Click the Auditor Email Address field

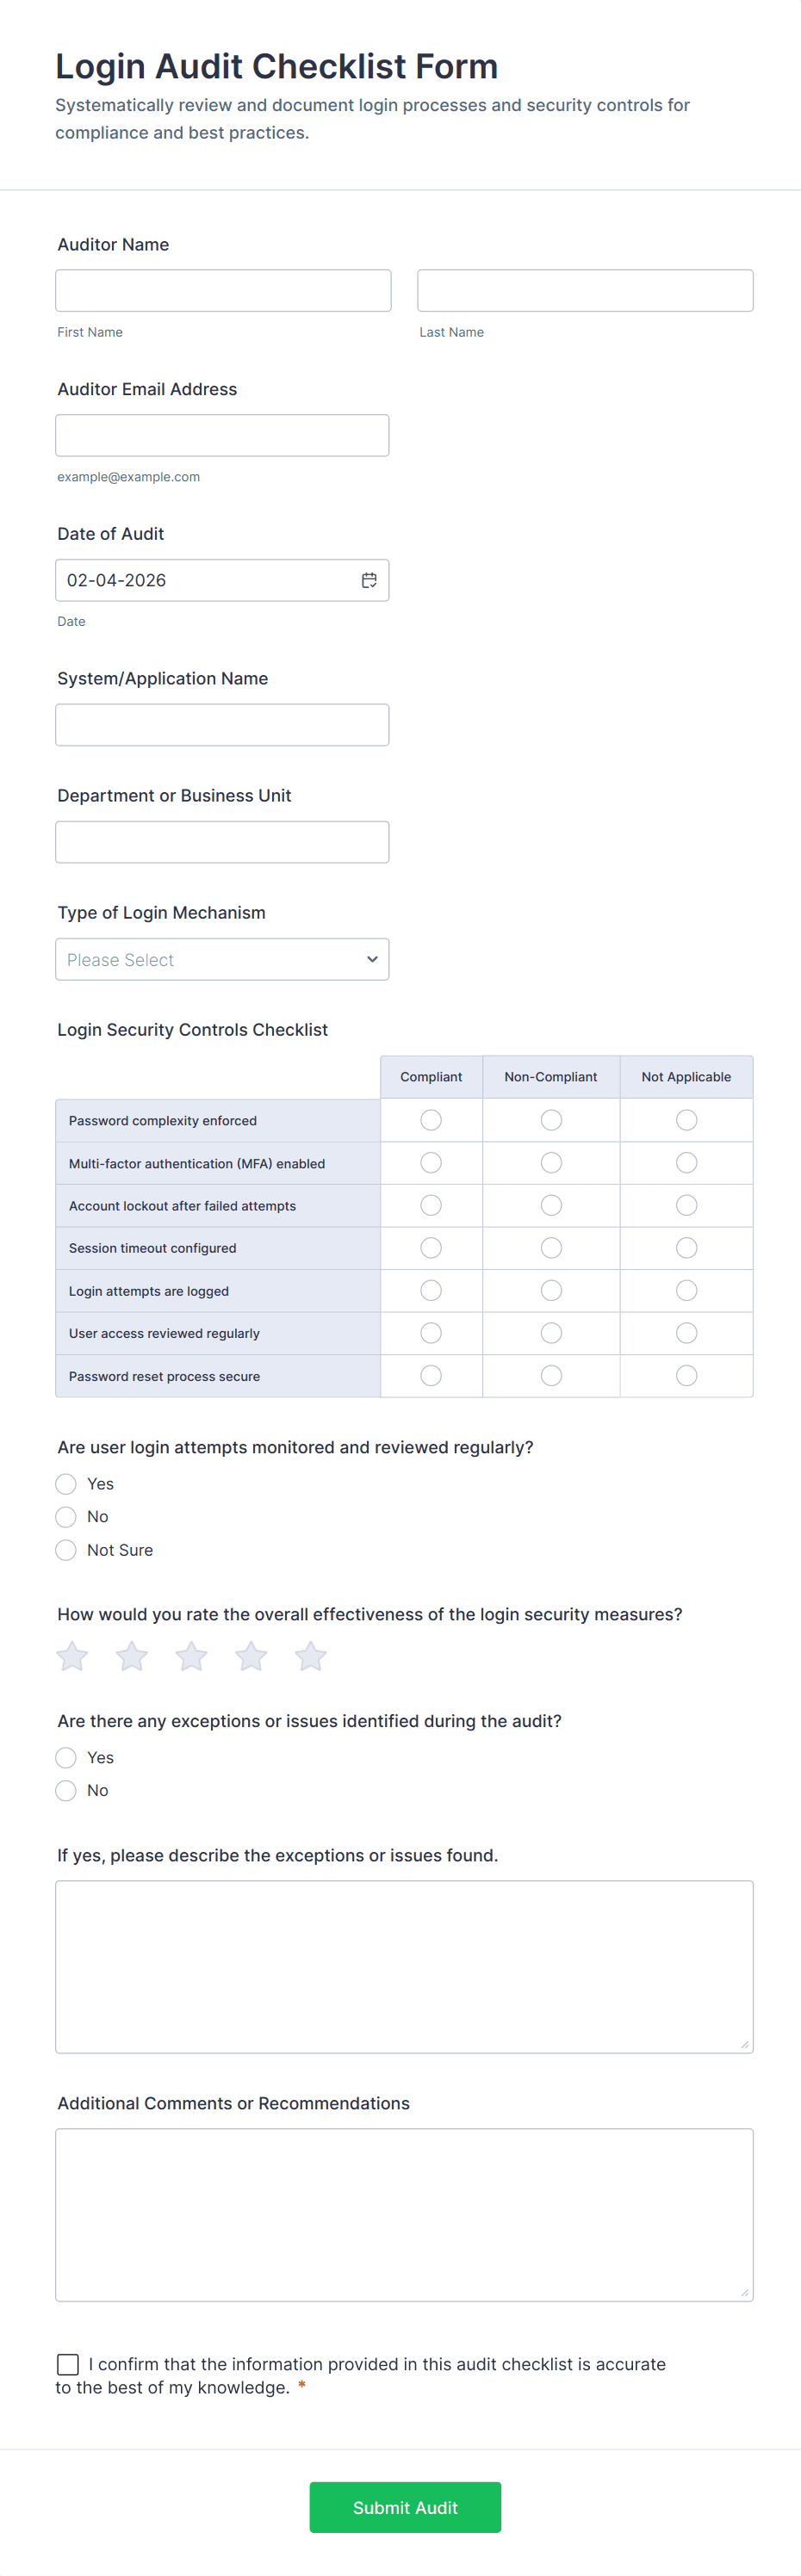tap(222, 435)
